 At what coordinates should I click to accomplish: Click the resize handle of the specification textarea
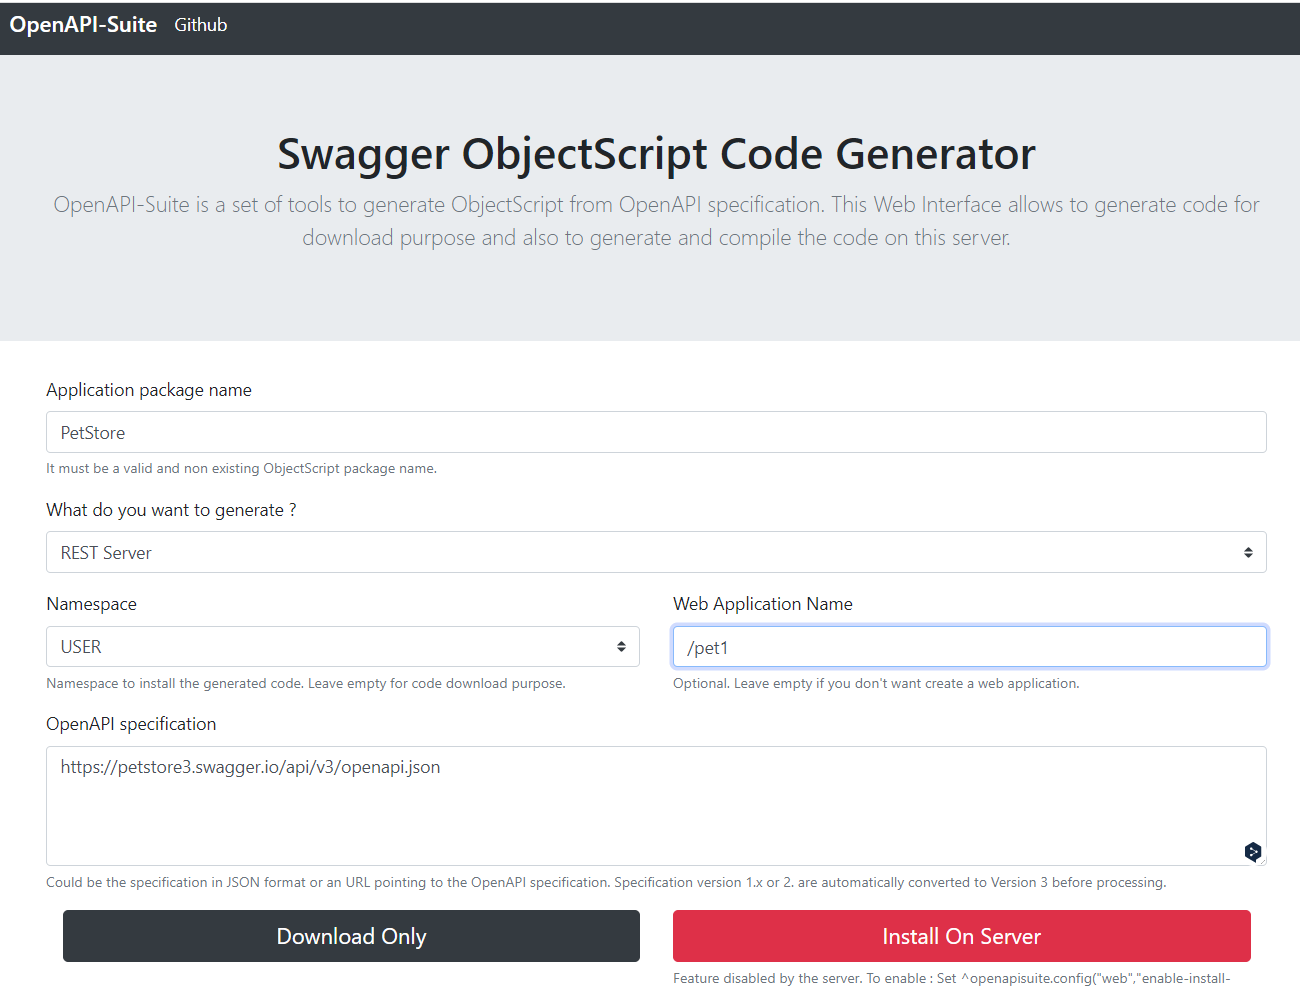(1262, 861)
